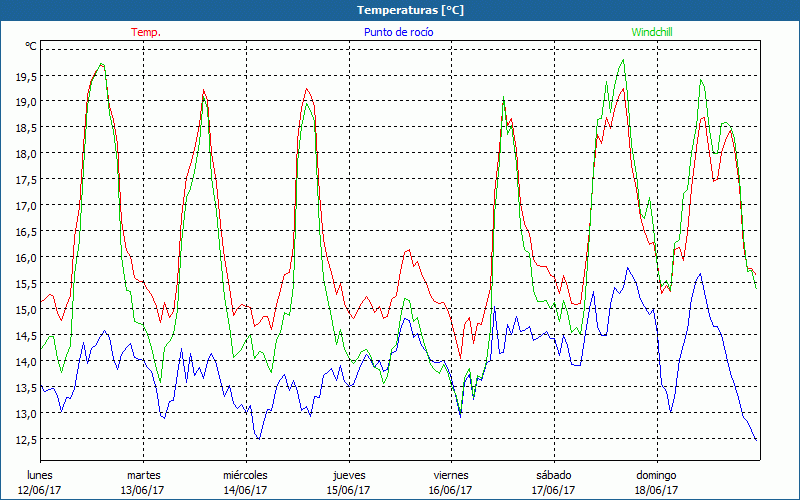Select the martes day label

pyautogui.click(x=143, y=475)
